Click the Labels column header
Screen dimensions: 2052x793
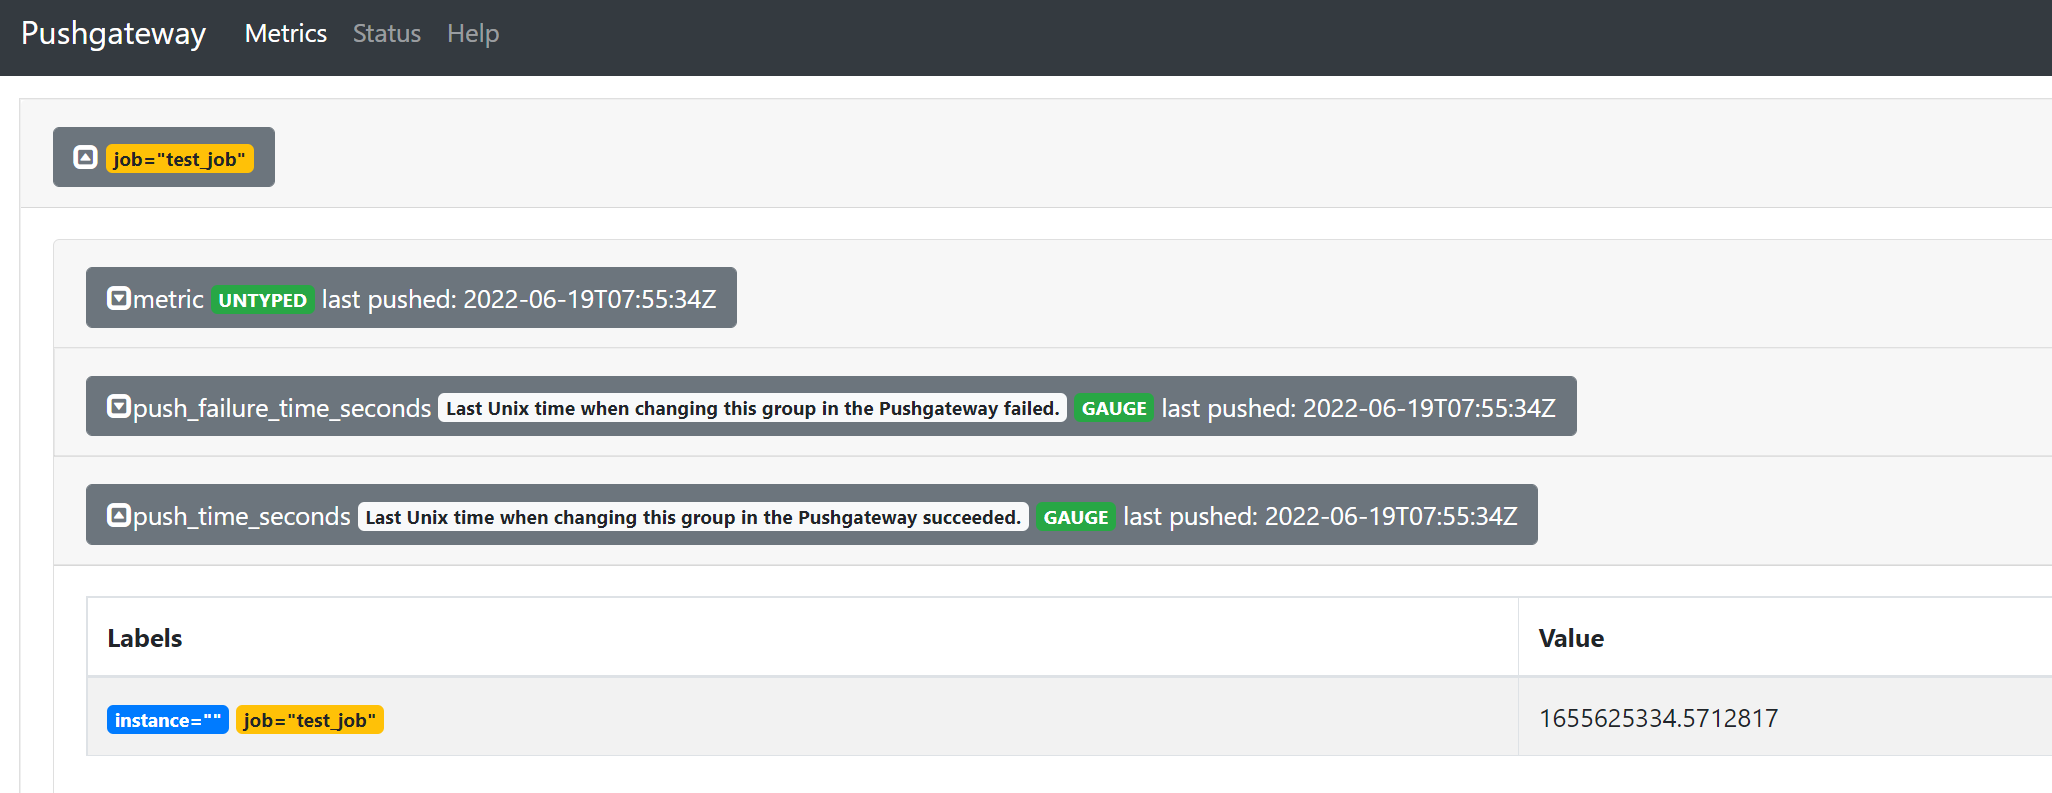pyautogui.click(x=145, y=638)
